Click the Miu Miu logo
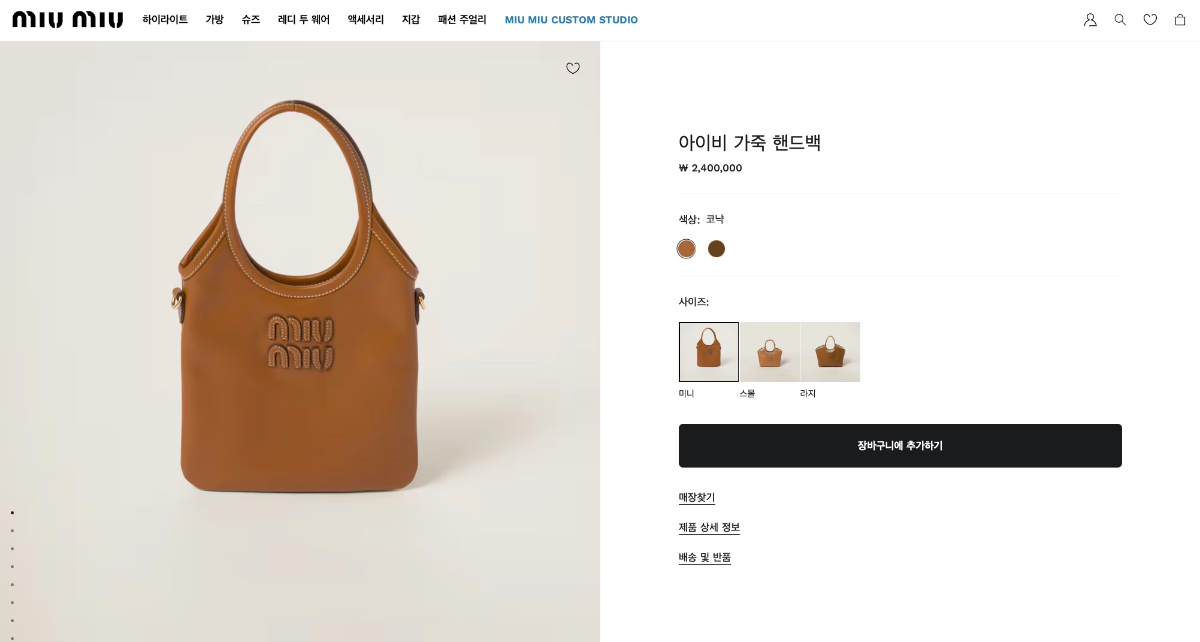The width and height of the screenshot is (1200, 642). (x=68, y=20)
